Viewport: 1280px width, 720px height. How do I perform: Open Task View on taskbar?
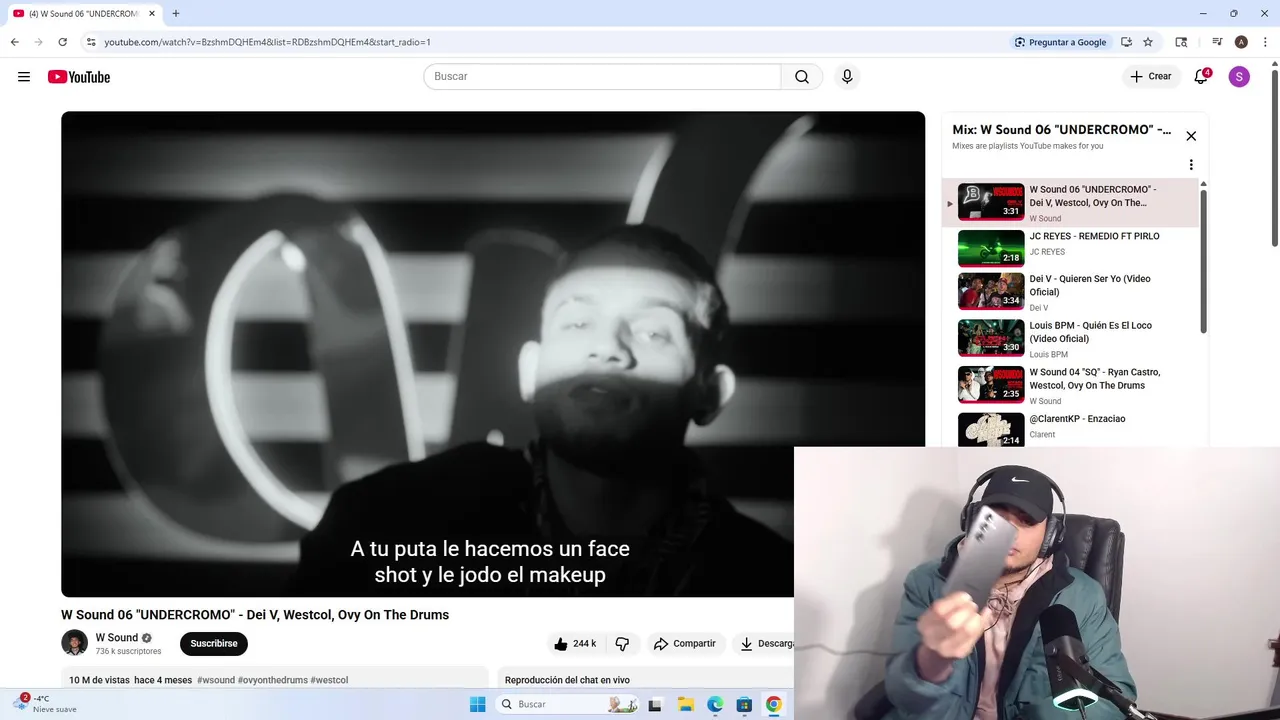pos(655,704)
